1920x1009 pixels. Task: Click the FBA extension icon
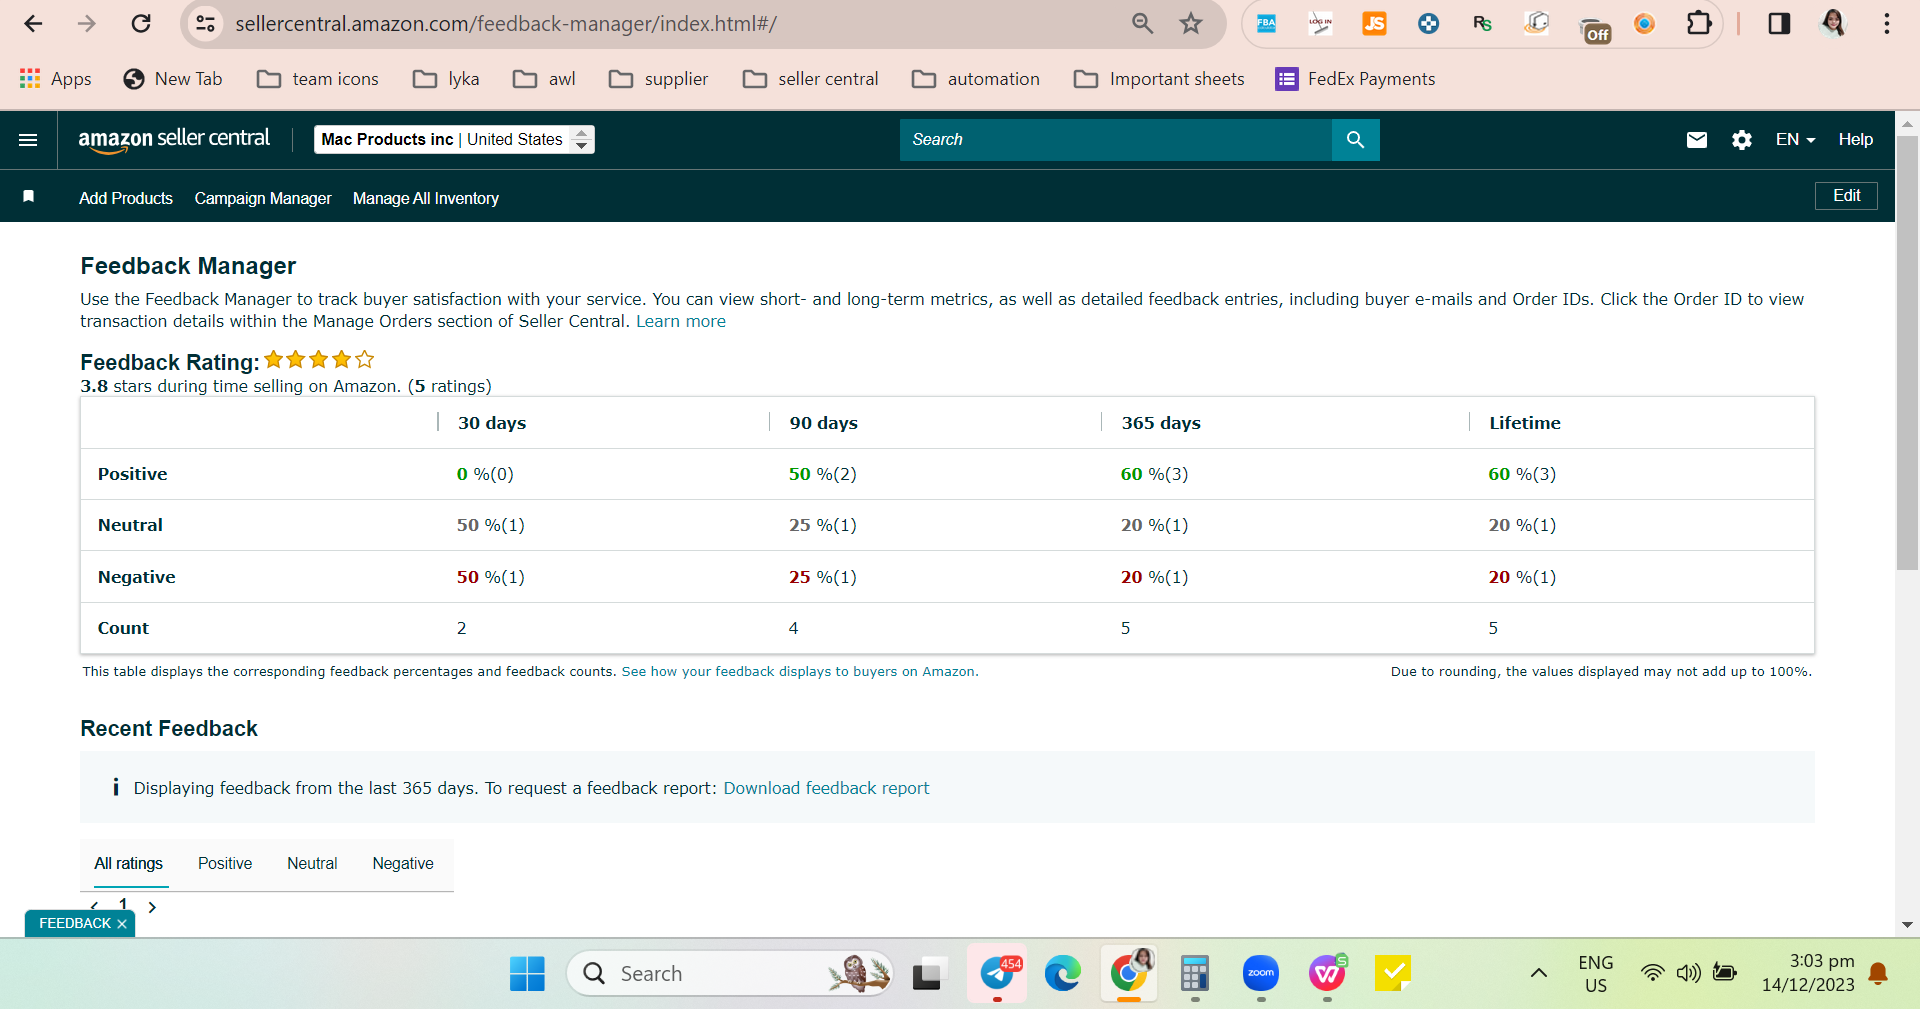pos(1266,23)
